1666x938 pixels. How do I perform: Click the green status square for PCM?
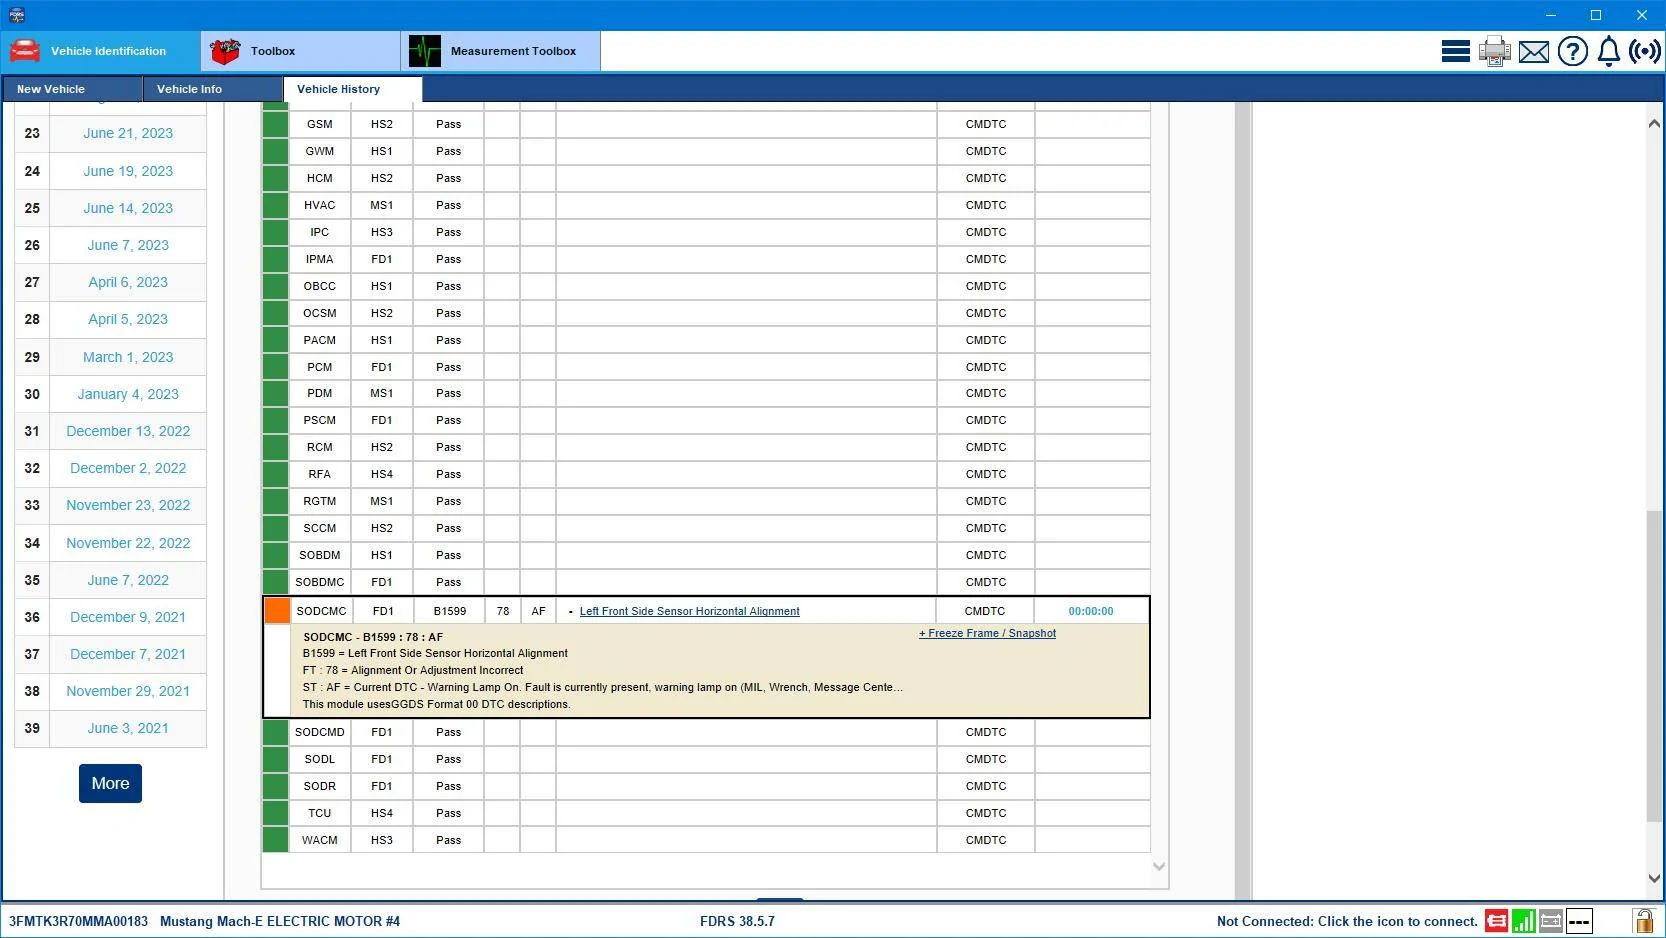click(275, 367)
